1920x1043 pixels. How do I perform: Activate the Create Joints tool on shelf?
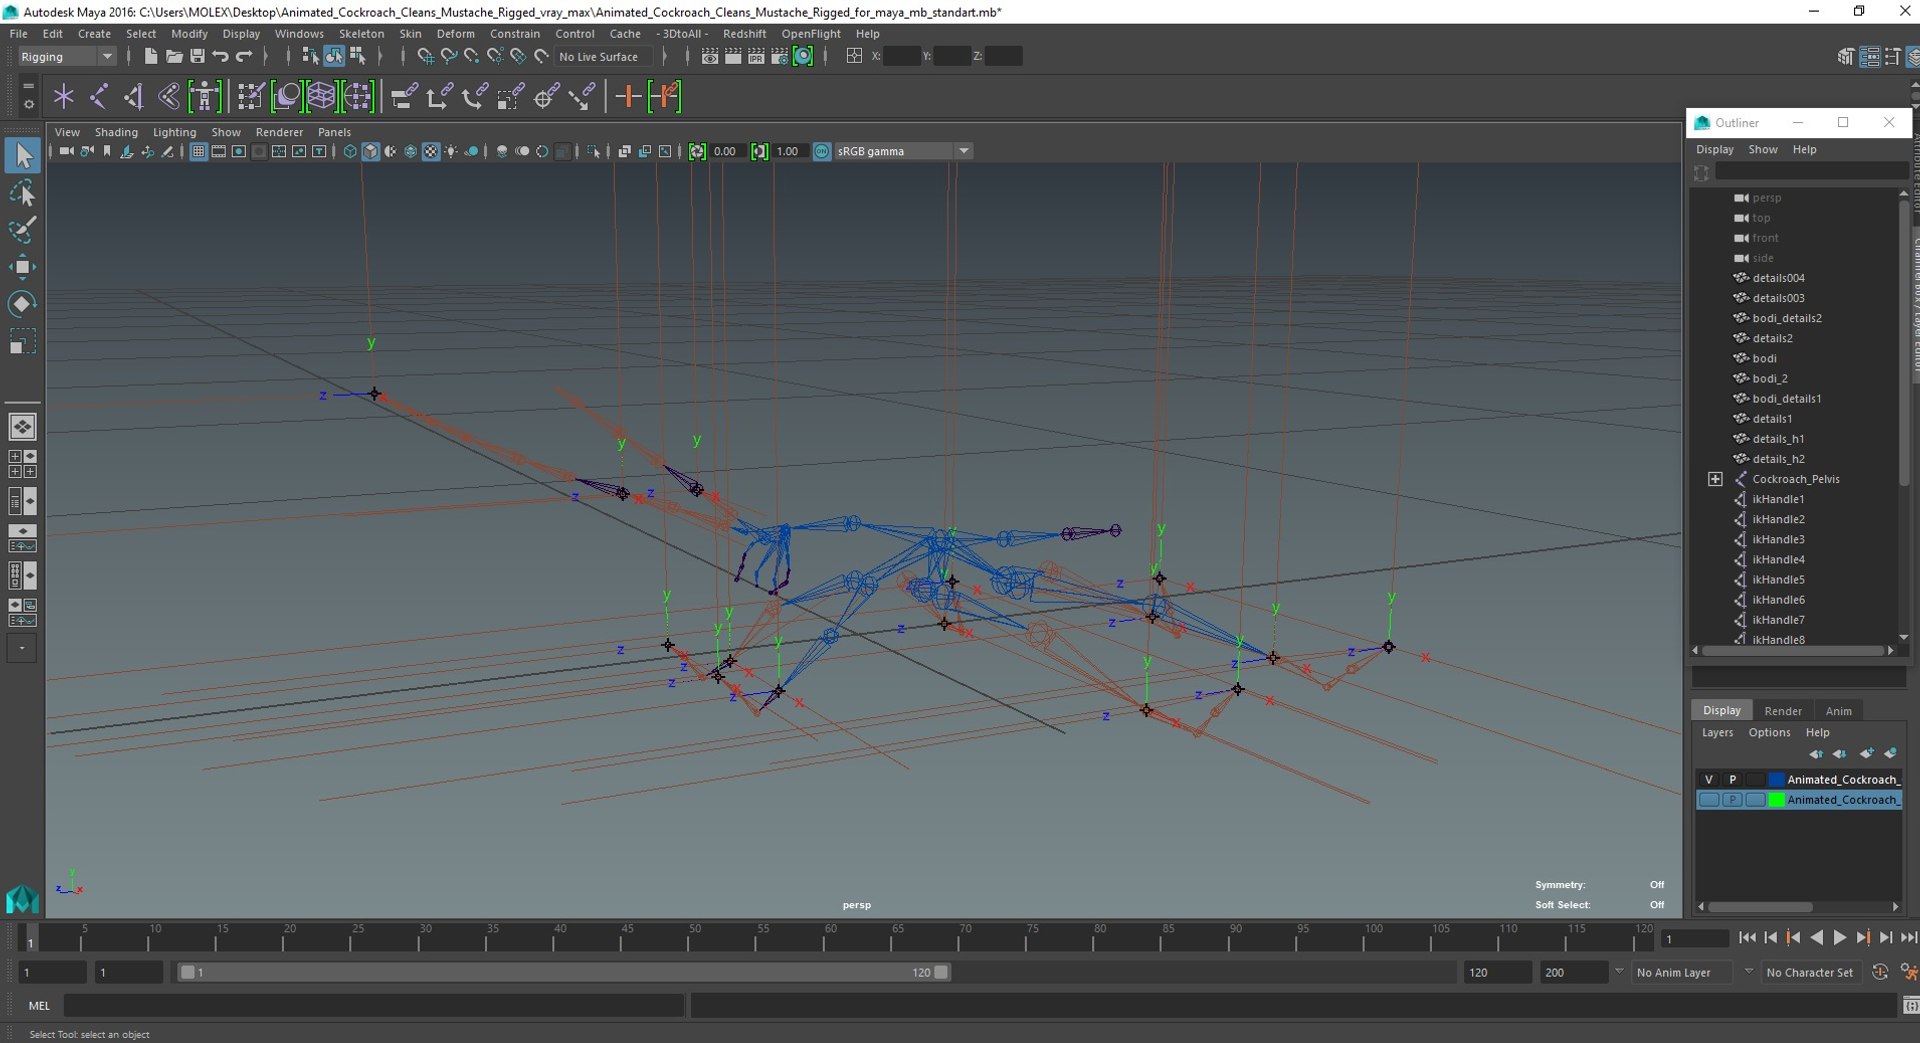tap(98, 97)
